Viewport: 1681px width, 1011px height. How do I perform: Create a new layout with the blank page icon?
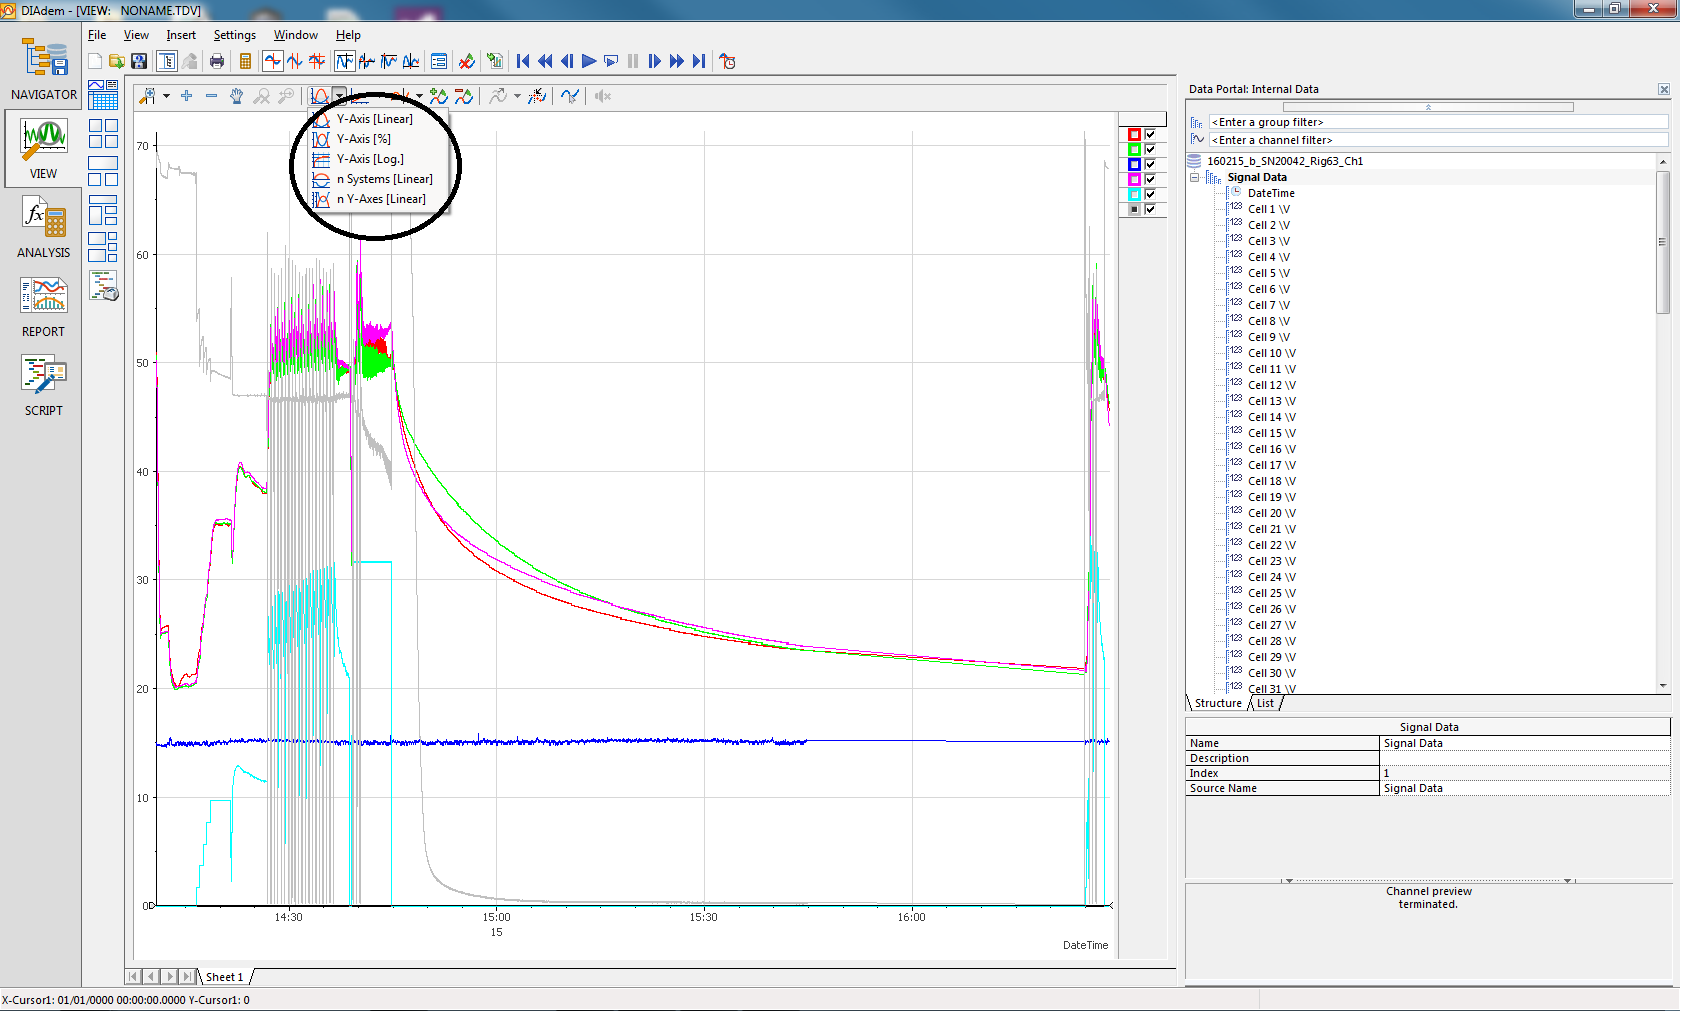(x=95, y=61)
